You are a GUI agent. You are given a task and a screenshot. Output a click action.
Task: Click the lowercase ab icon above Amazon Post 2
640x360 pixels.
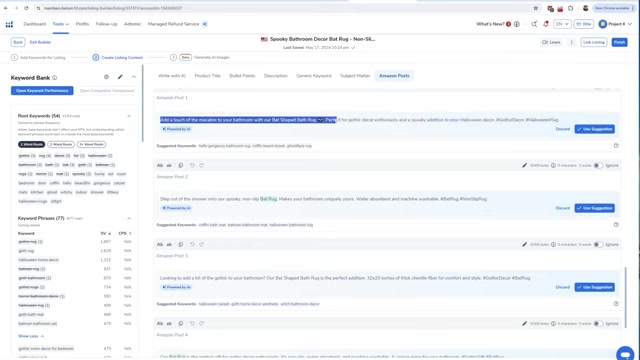click(169, 165)
